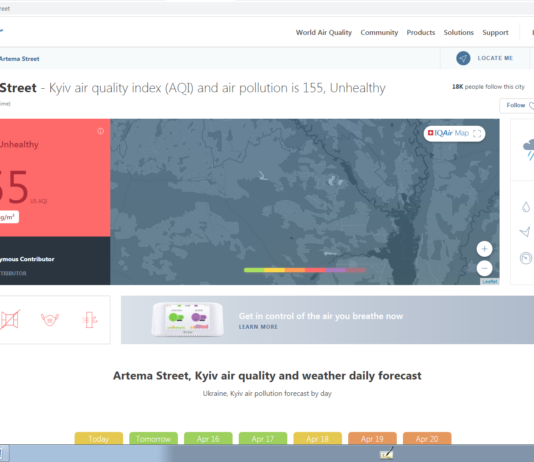This screenshot has height=462, width=534.
Task: Expand the IQAir Map to fullscreen
Action: pyautogui.click(x=477, y=133)
